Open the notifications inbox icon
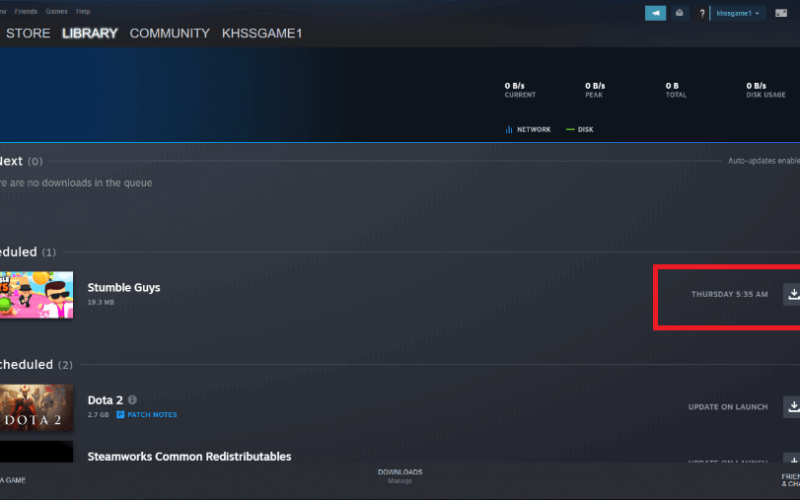Screen dimensions: 800x500 point(679,13)
